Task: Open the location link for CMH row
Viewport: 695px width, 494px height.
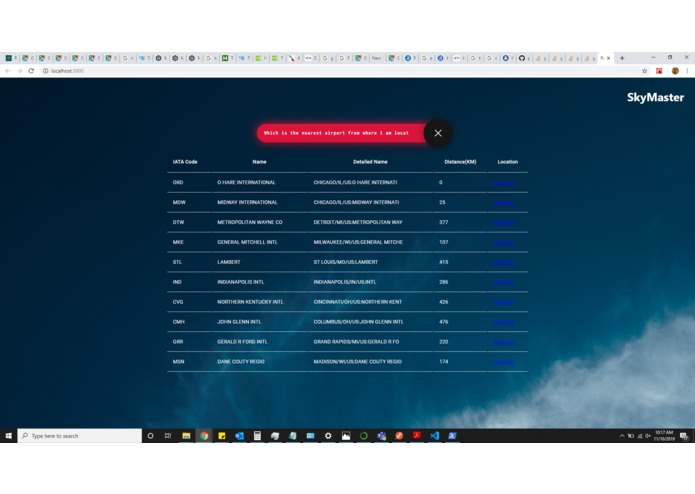Action: (x=504, y=322)
